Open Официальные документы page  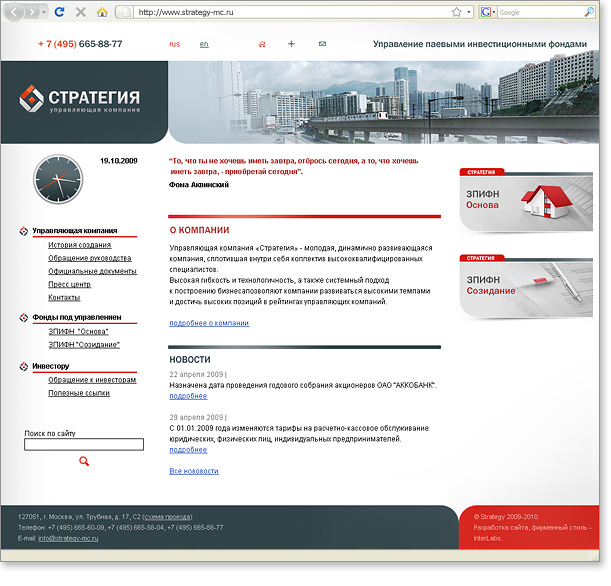pos(92,271)
